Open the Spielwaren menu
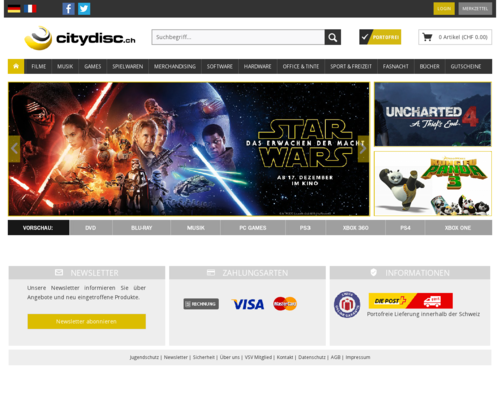The image size is (500, 400). 128,66
